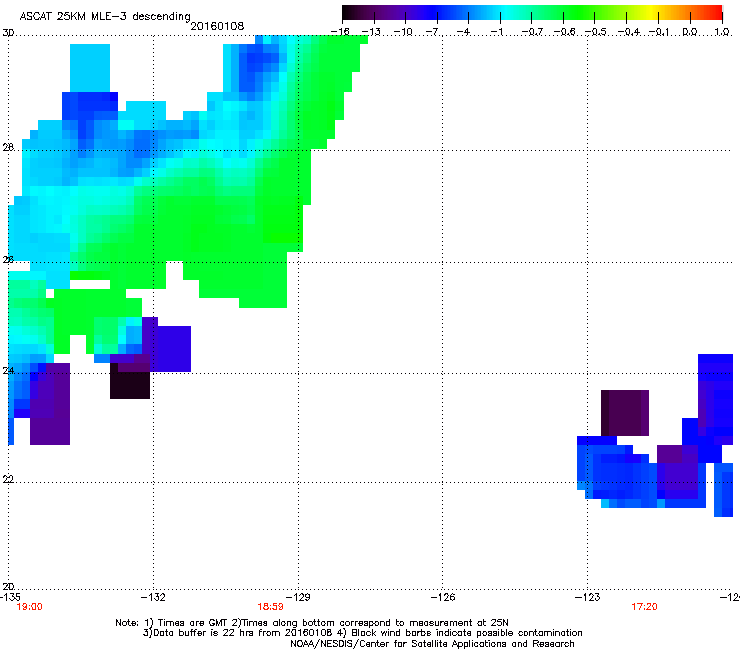Click the "-0.6" color scale label
The width and height of the screenshot is (740, 650).
pyautogui.click(x=564, y=32)
